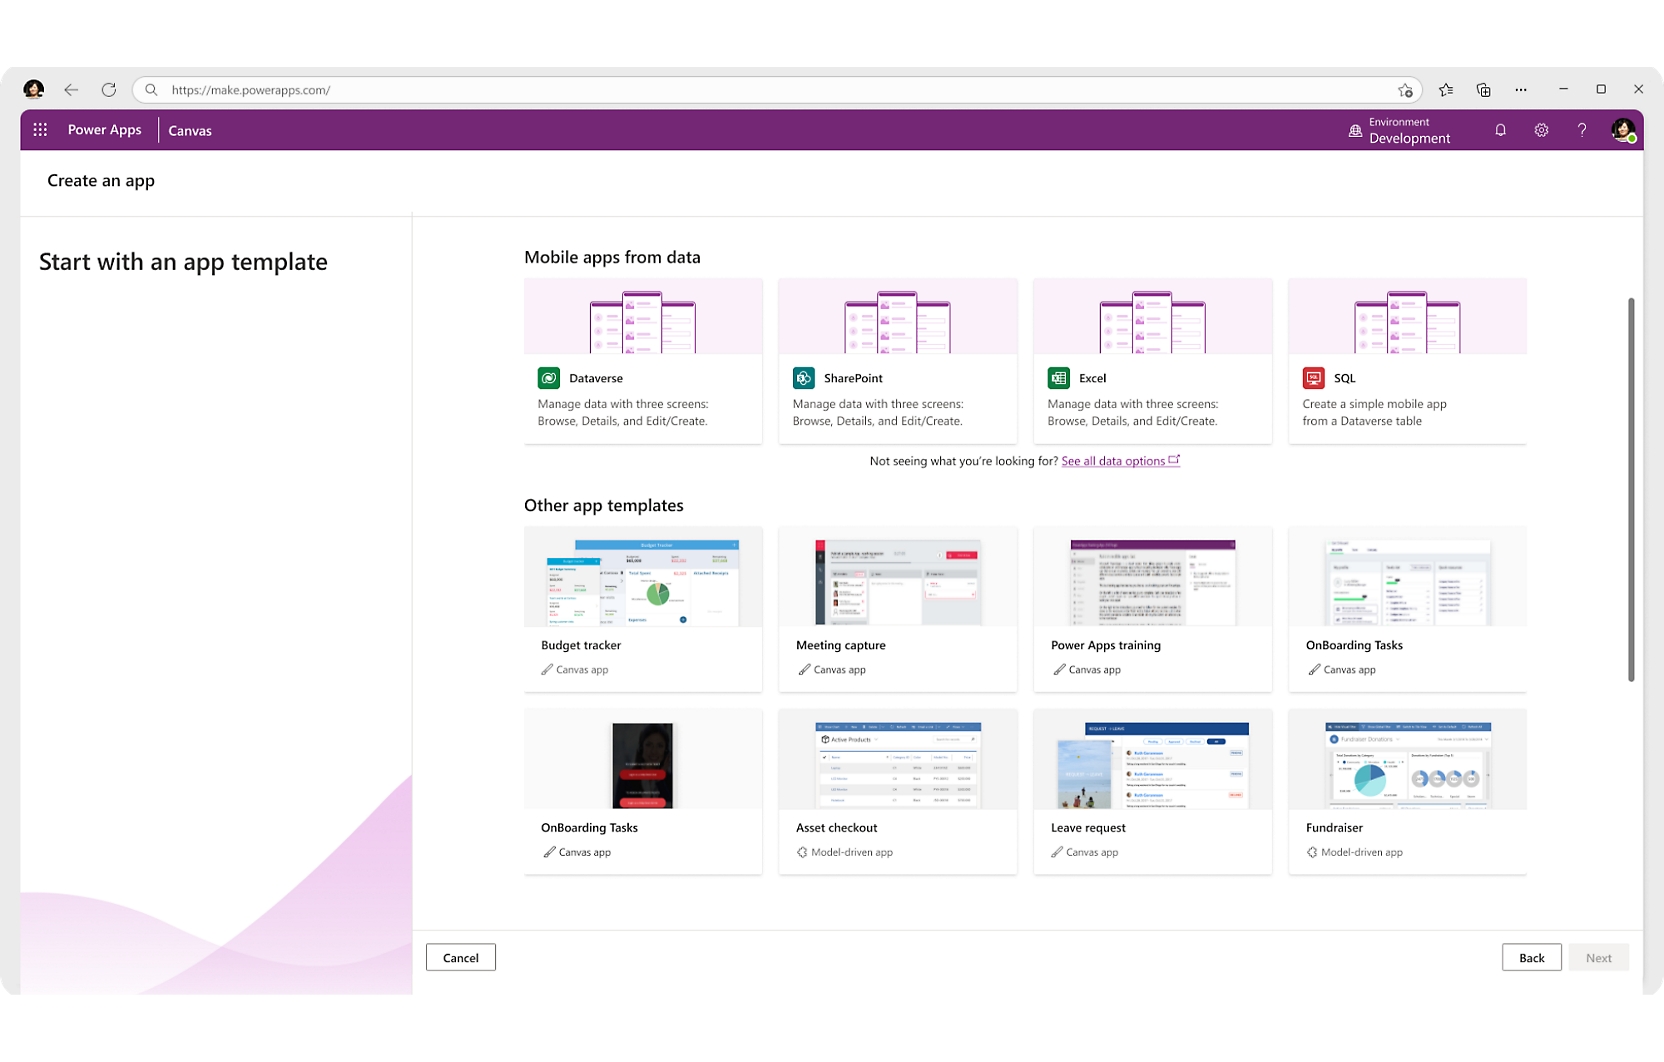Click 'Other app templates' heading
Viewport: 1664px width, 1062px height.
click(x=604, y=506)
